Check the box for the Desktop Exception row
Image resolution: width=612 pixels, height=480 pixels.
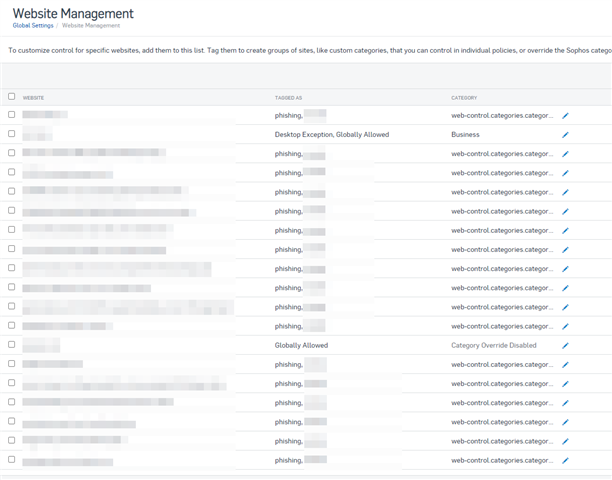pyautogui.click(x=12, y=133)
